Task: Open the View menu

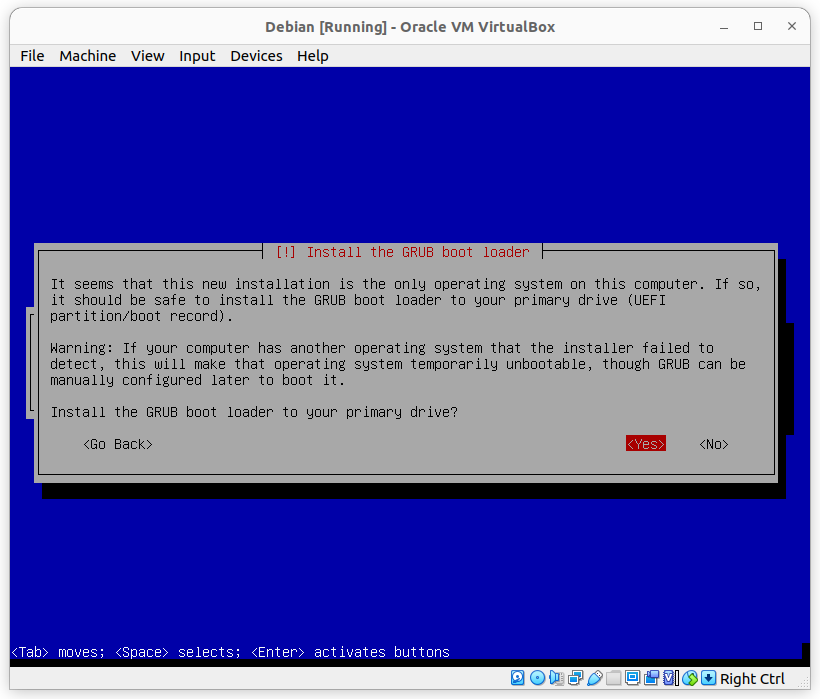Action: [x=147, y=56]
